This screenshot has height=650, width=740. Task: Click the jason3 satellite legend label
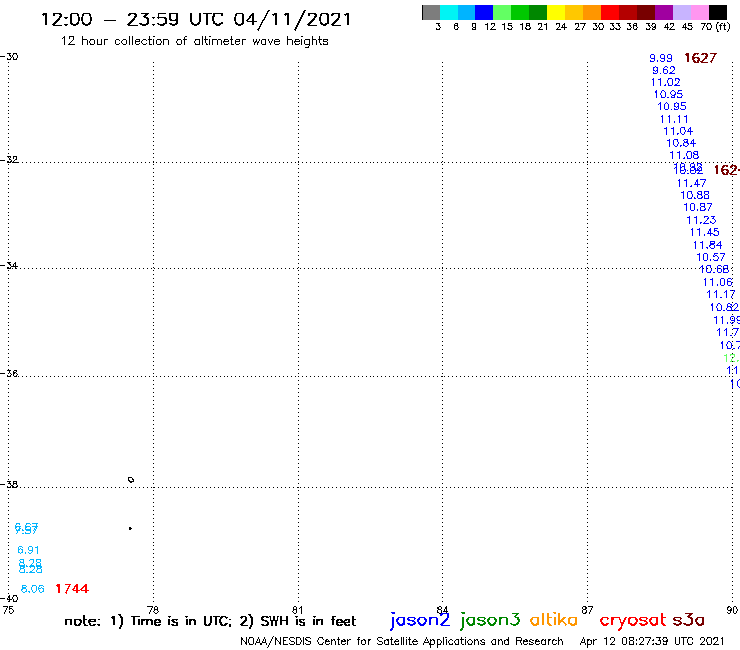tap(490, 620)
